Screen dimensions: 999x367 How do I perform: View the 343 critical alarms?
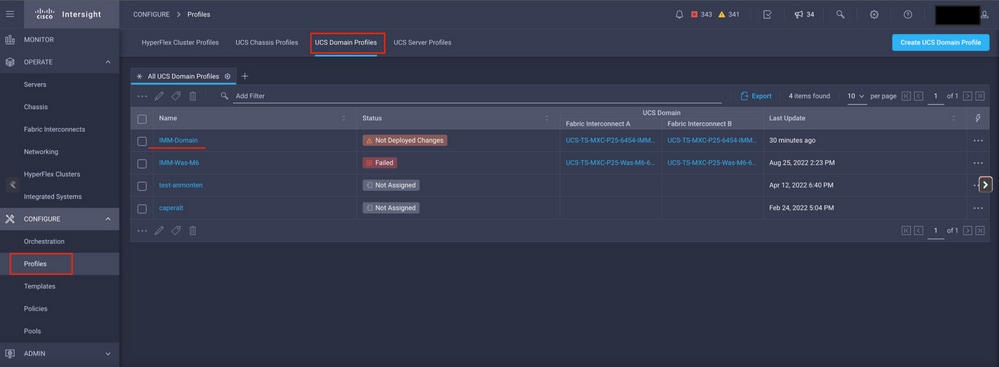point(701,15)
